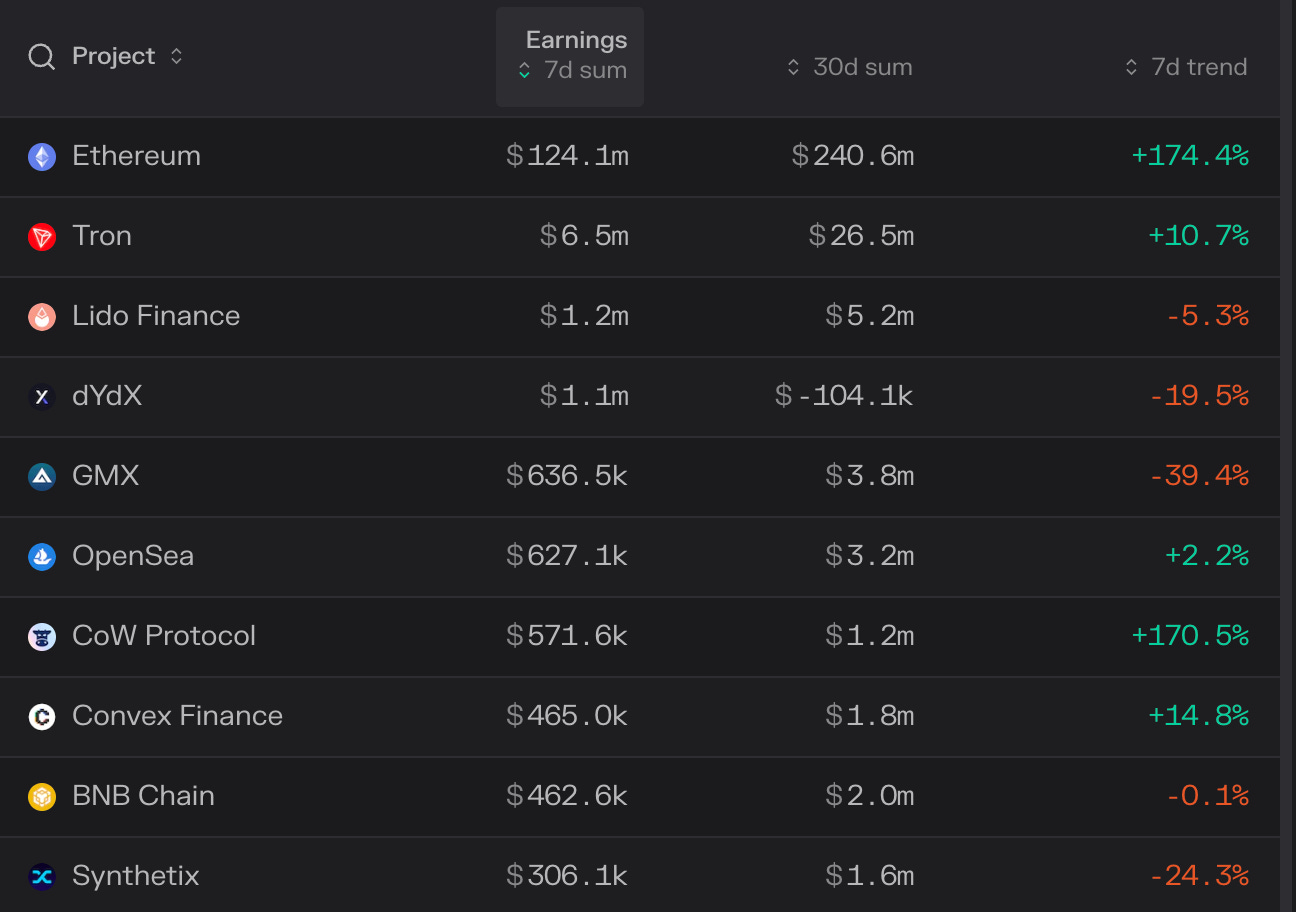The height and width of the screenshot is (912, 1296).
Task: Click the red Tron logo icon
Action: [x=41, y=237]
